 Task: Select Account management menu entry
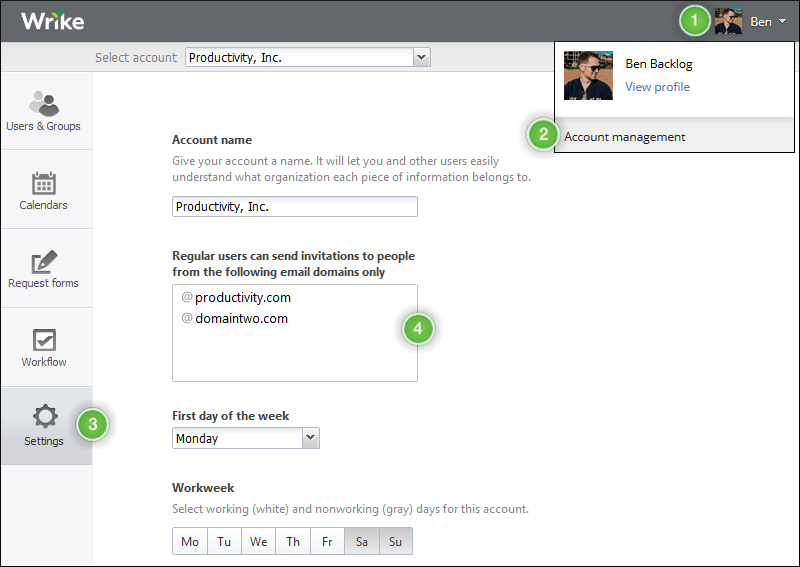click(x=674, y=137)
